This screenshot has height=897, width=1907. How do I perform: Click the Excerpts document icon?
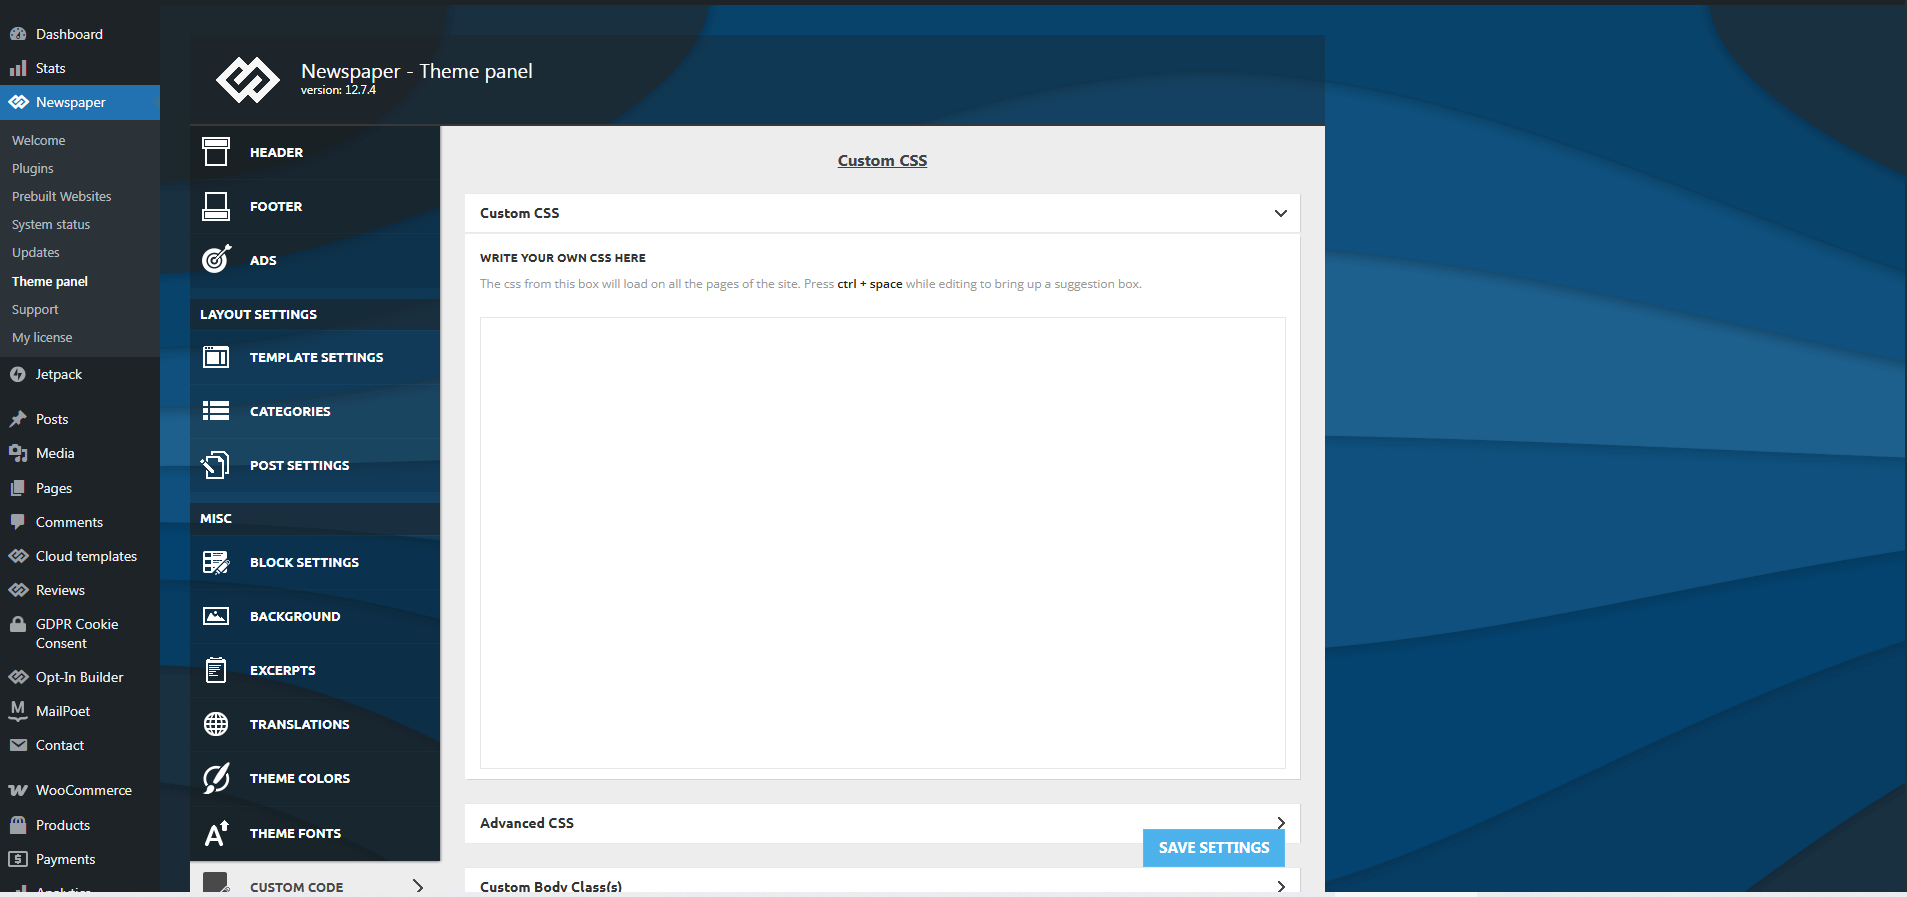(216, 670)
